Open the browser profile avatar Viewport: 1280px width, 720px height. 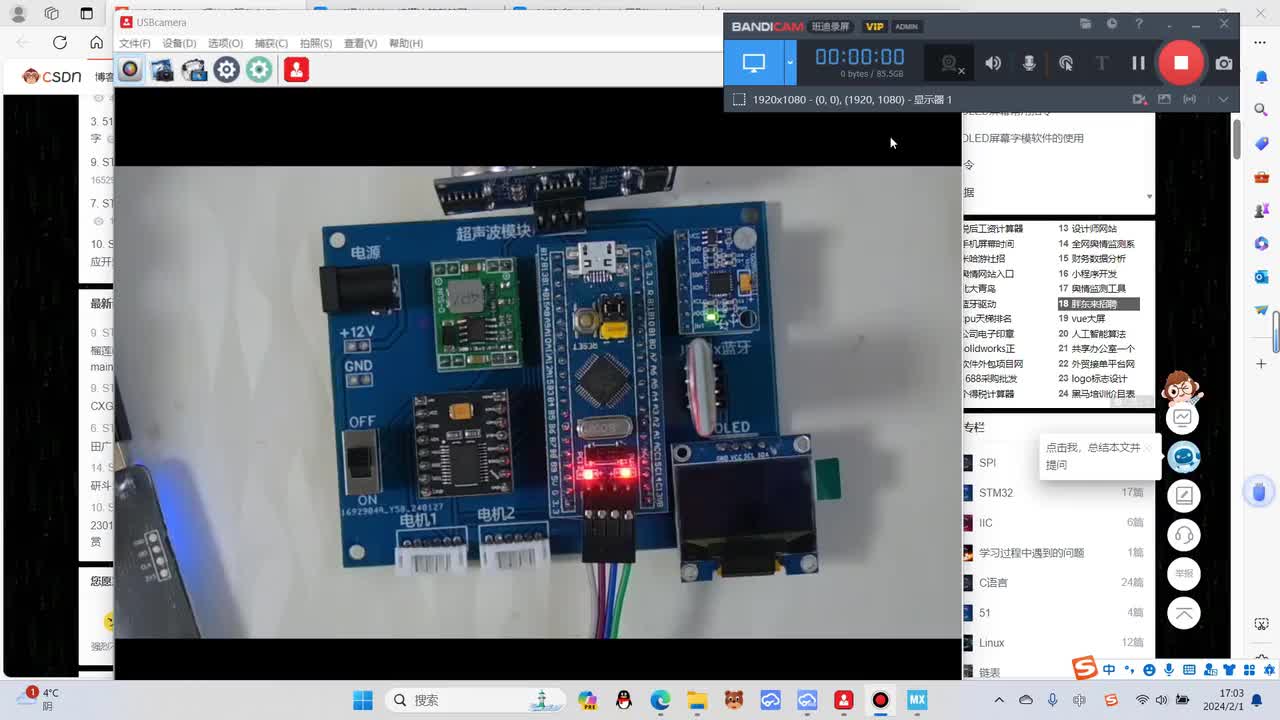tap(18, 14)
